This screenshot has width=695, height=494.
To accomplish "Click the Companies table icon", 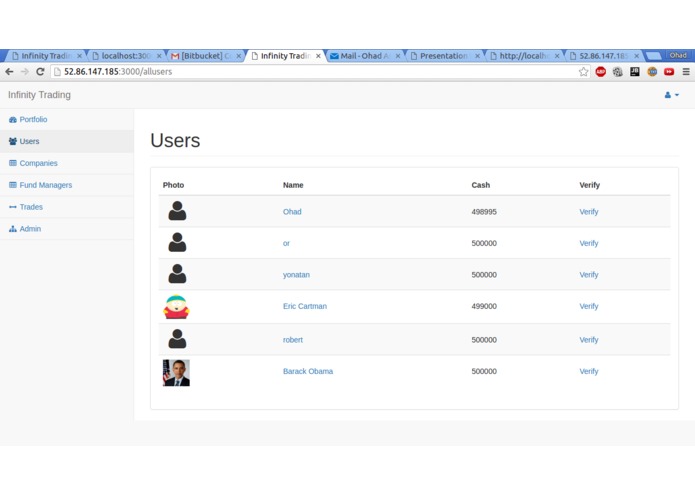I will point(13,163).
